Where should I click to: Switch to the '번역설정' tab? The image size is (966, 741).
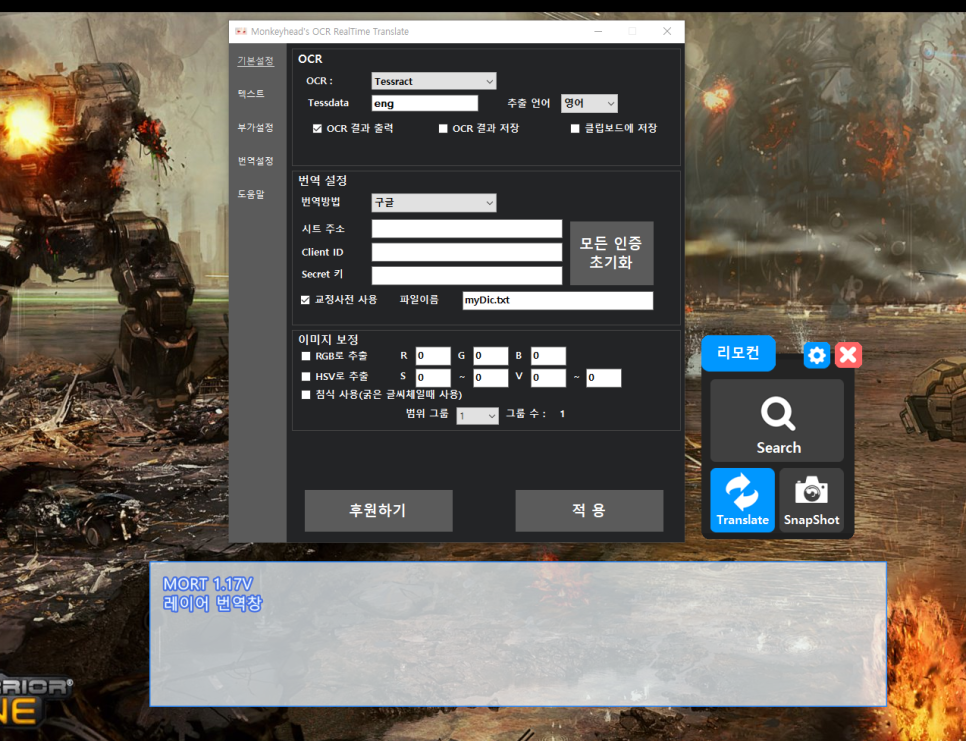(256, 161)
